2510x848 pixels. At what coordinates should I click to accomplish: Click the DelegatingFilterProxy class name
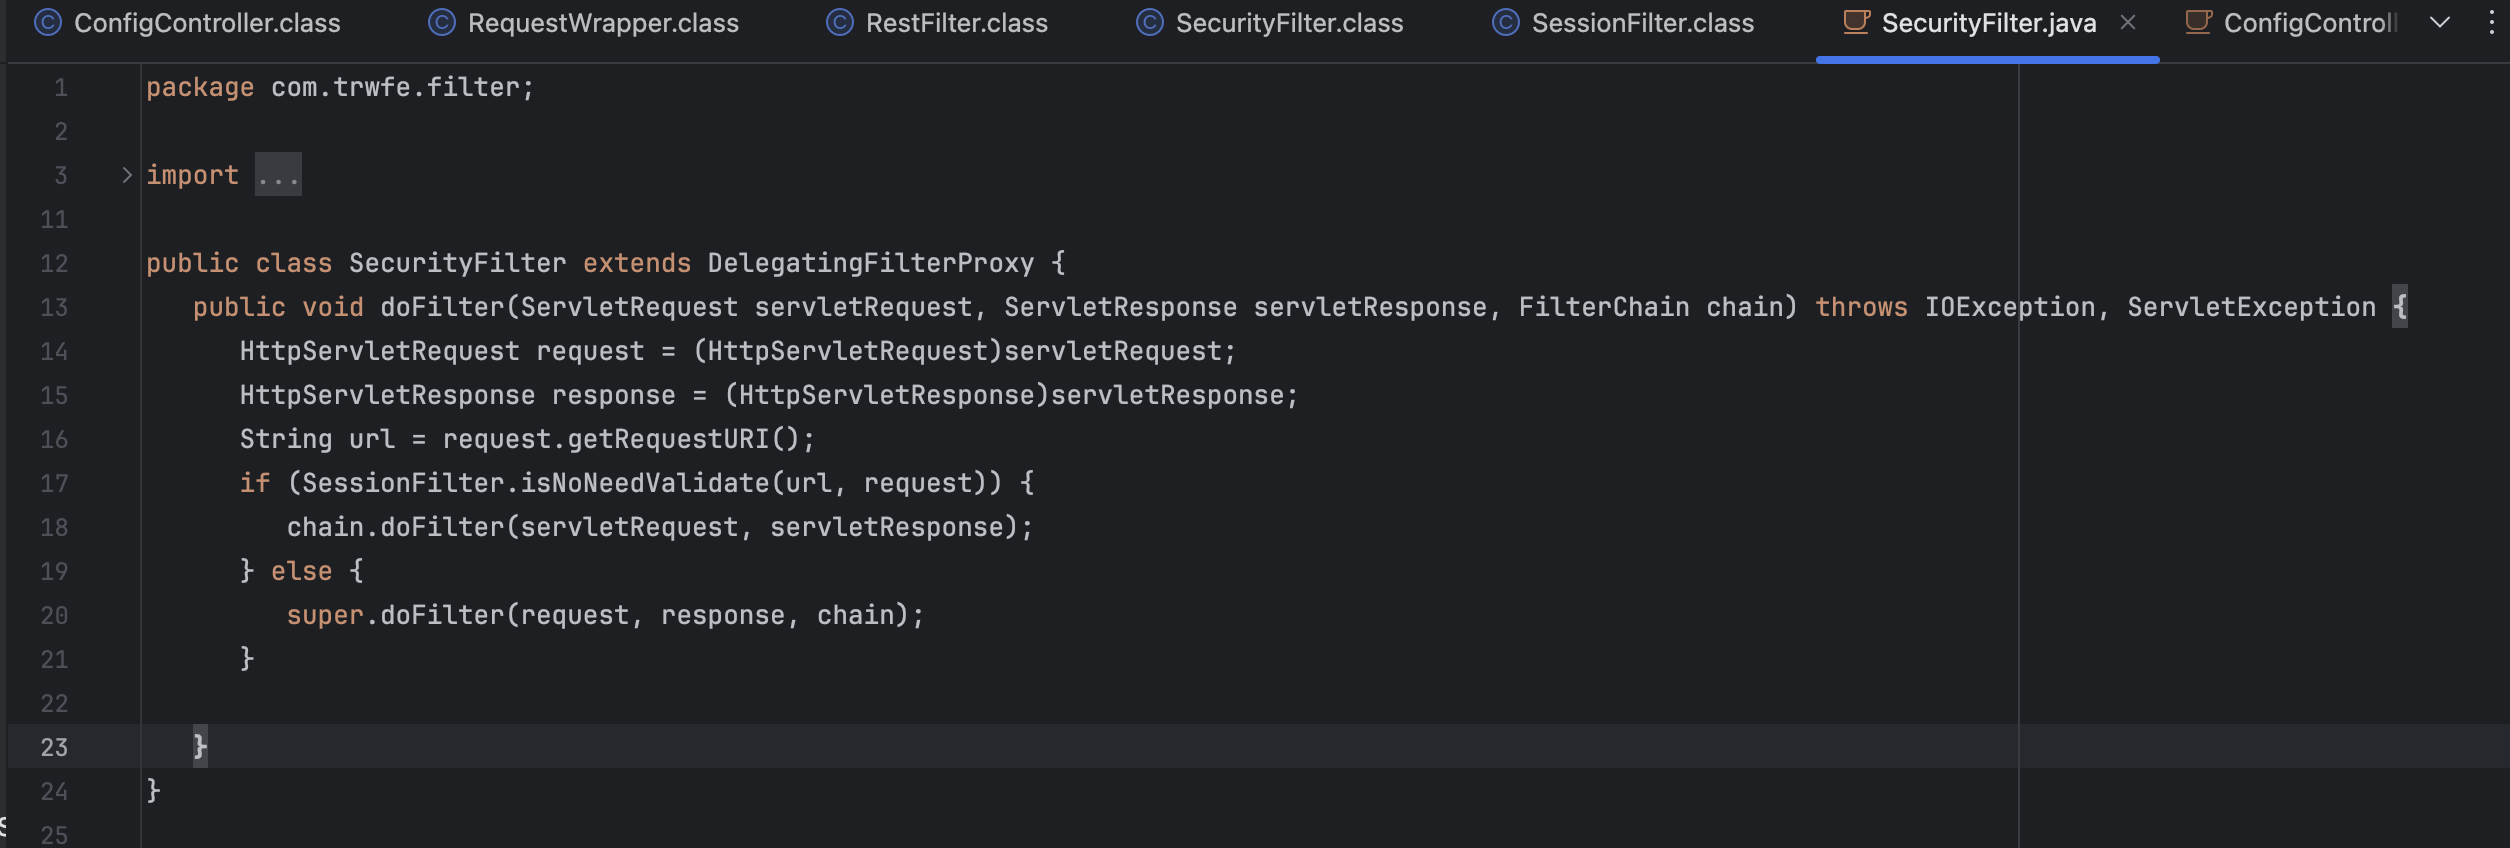tap(870, 263)
